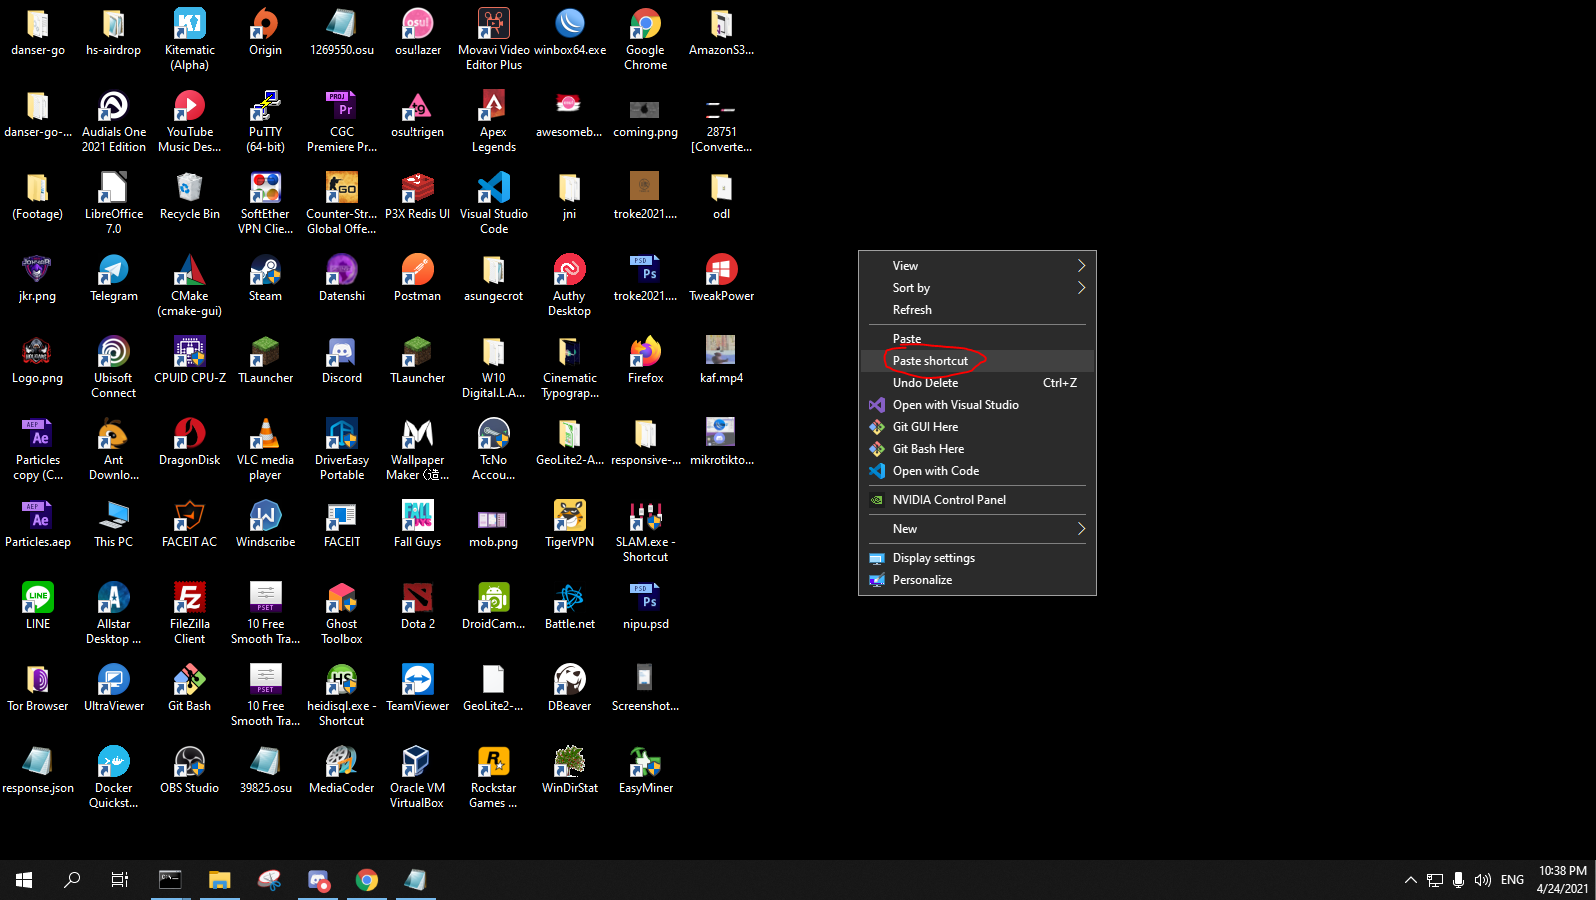Click the OBS Studio icon

tap(189, 770)
